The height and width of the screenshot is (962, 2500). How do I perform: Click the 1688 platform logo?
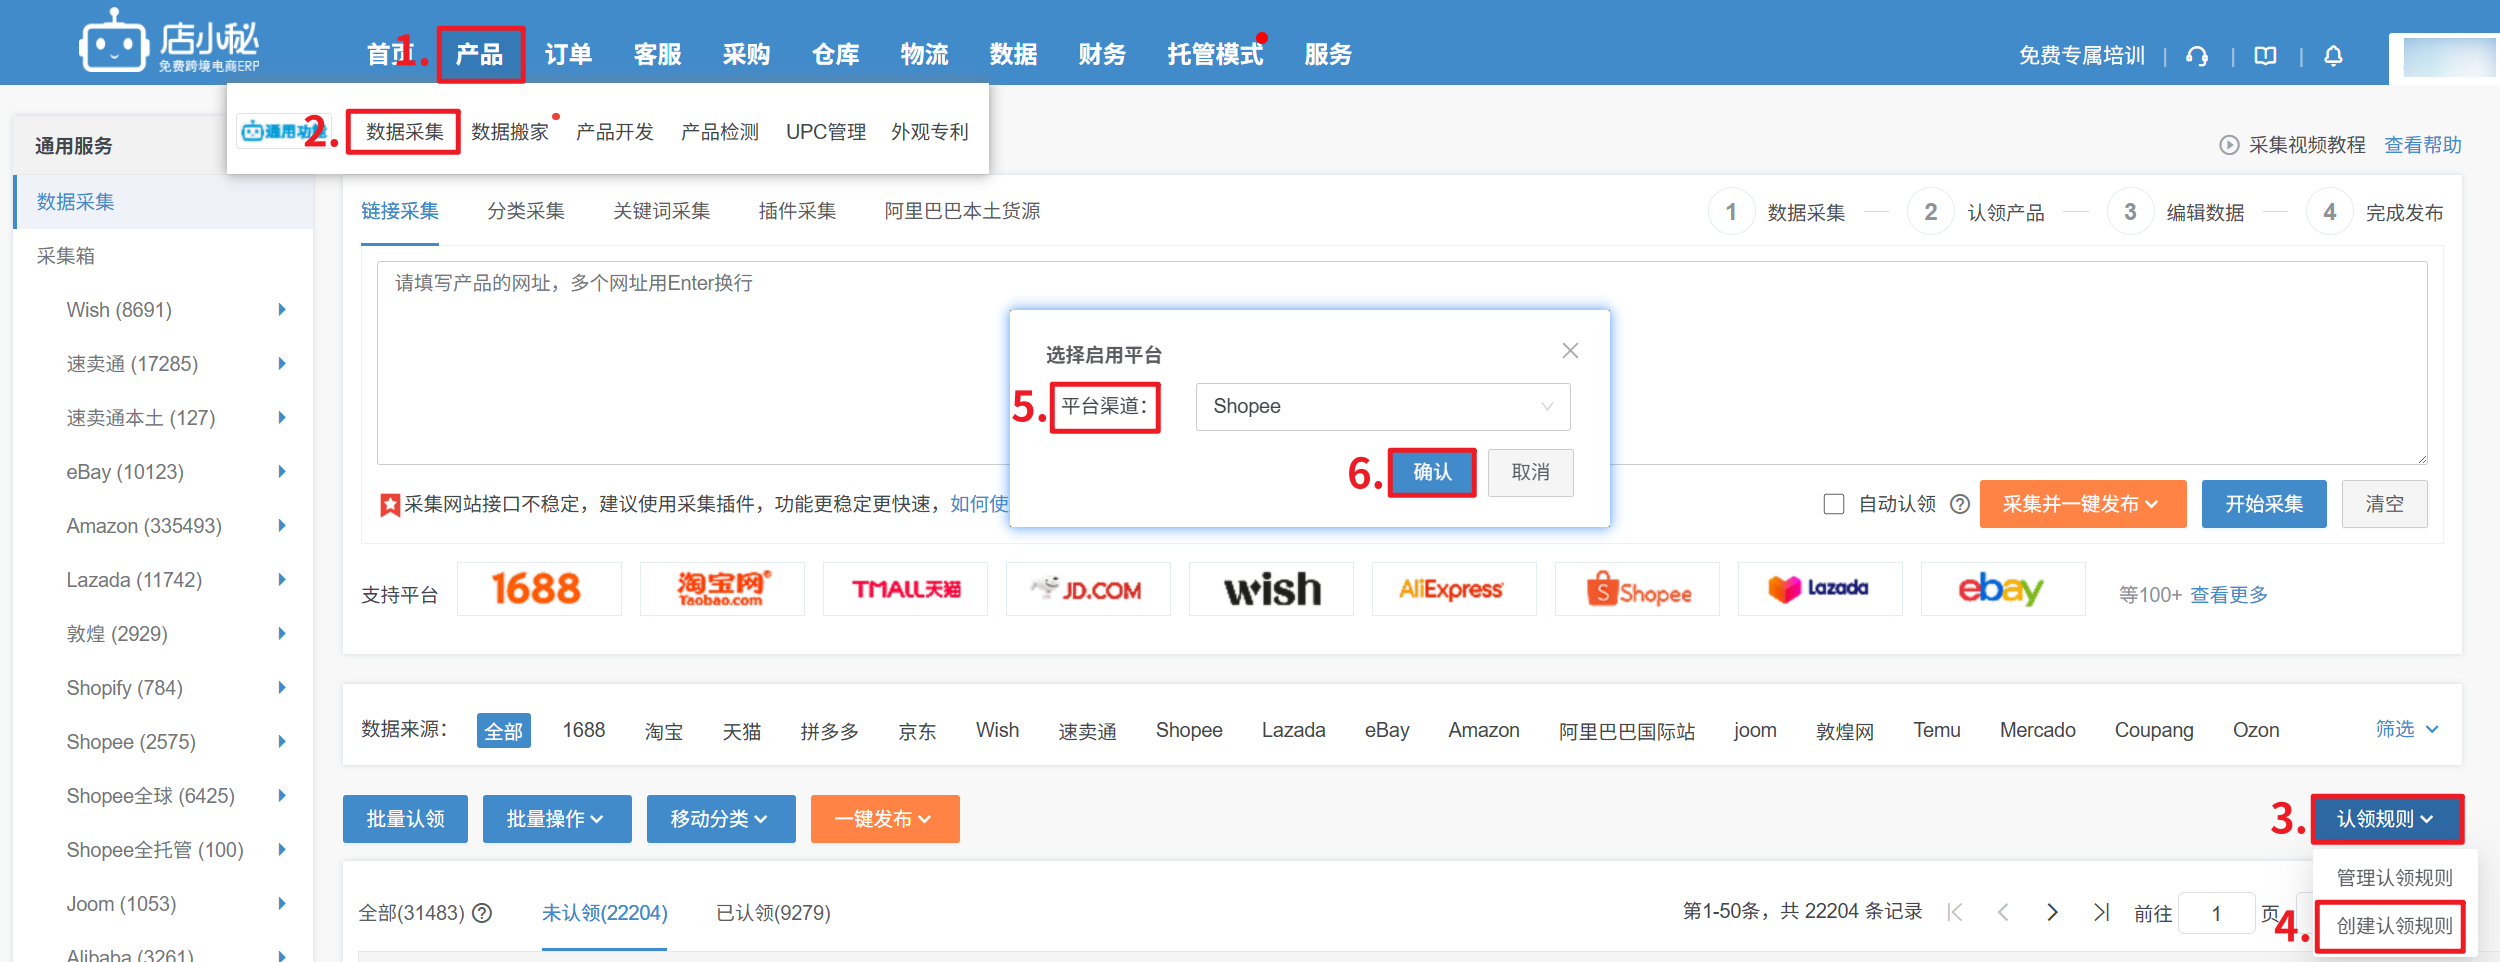(539, 589)
